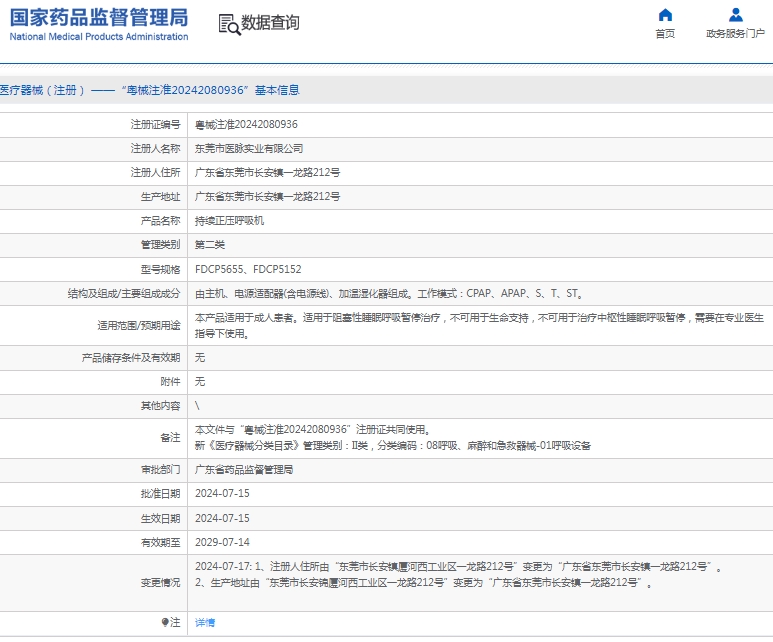The height and width of the screenshot is (642, 773).
Task: Click the 注册人住所 address value
Action: pos(267,173)
